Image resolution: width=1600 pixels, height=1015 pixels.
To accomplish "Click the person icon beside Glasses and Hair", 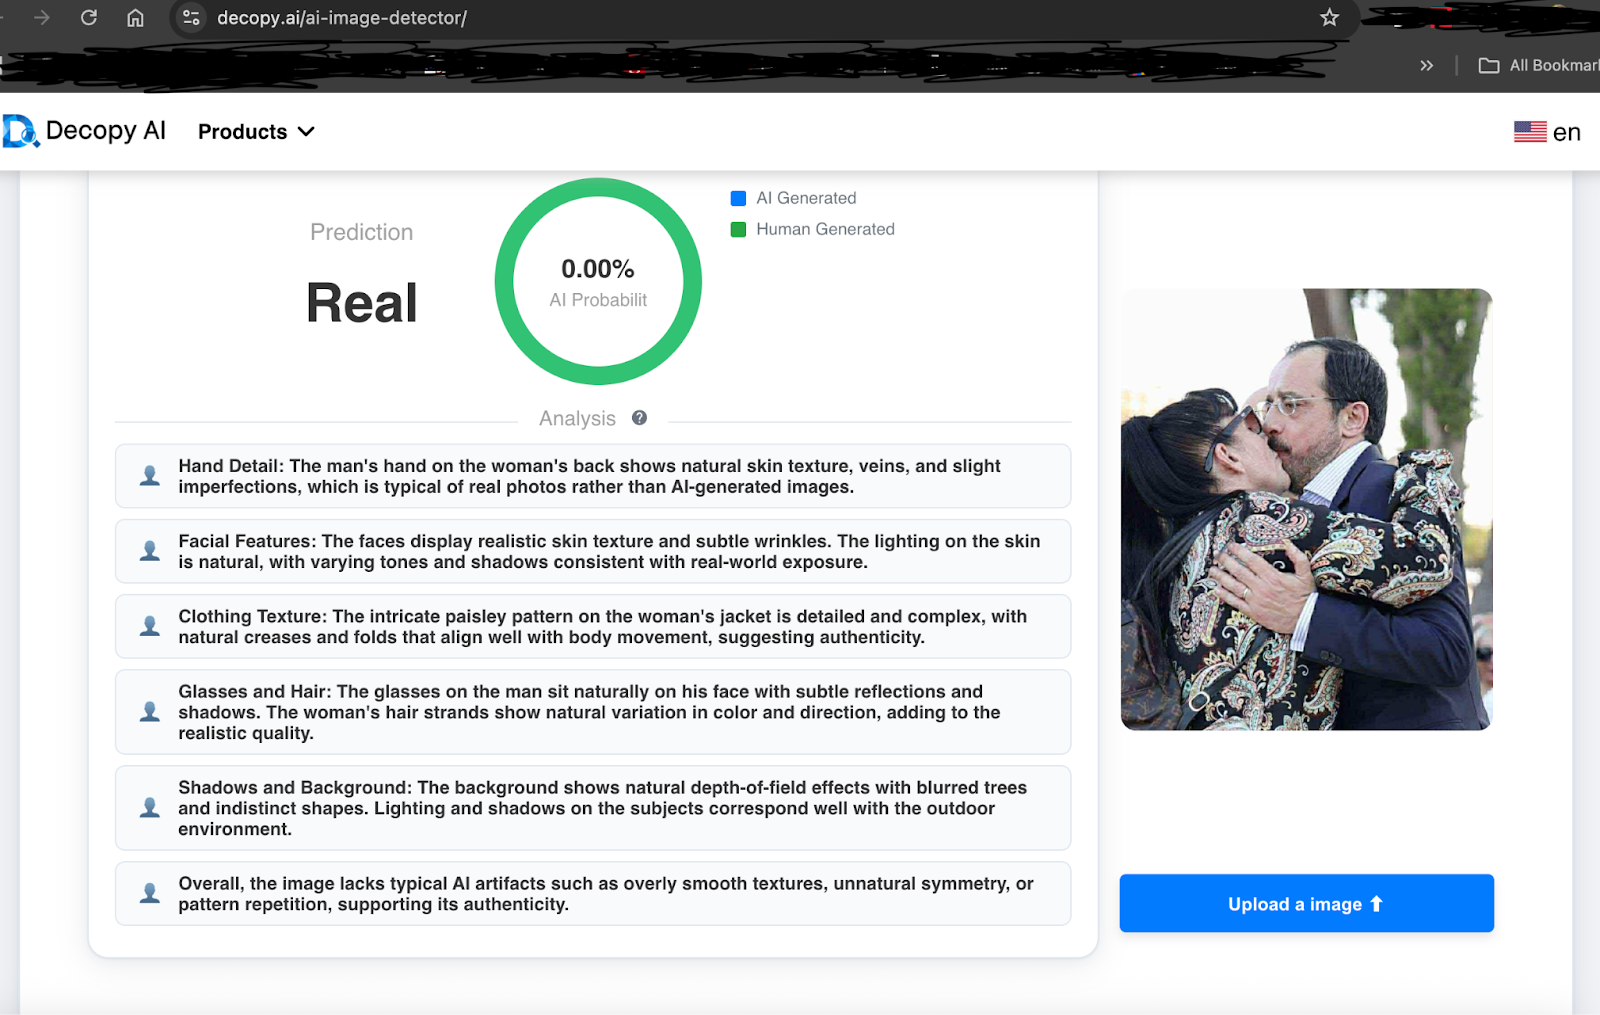I will click(150, 712).
